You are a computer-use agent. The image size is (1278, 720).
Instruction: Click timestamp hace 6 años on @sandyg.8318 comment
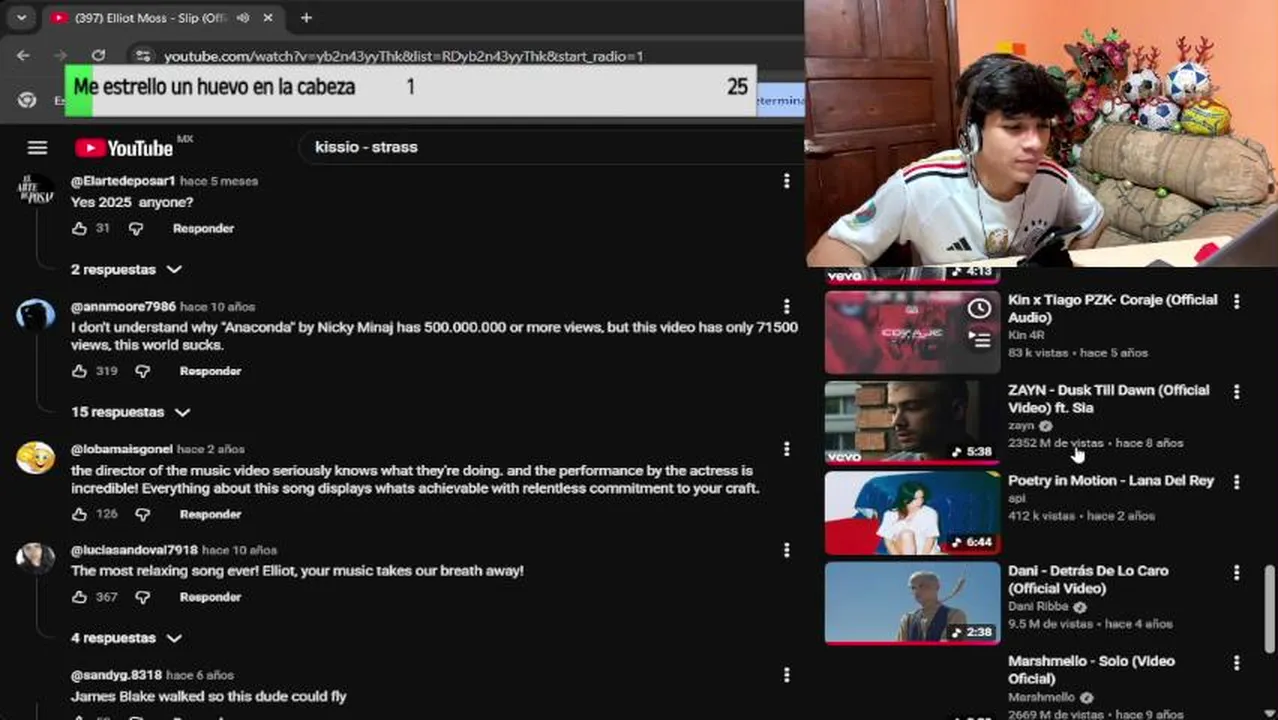[200, 675]
